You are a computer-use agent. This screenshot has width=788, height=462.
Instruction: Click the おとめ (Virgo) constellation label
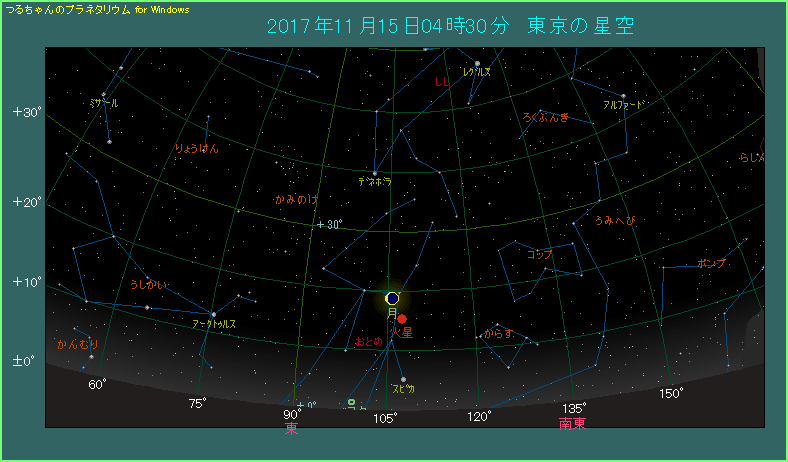point(368,342)
